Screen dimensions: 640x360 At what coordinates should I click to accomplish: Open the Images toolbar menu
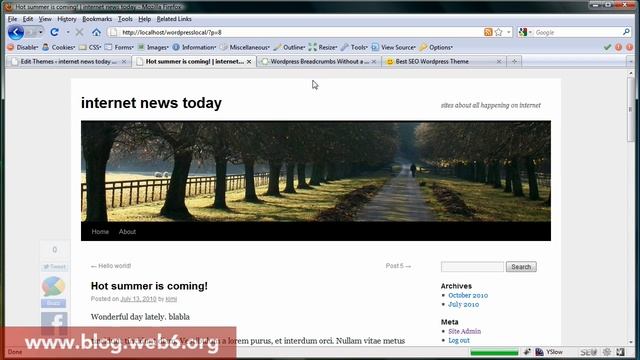coord(153,47)
